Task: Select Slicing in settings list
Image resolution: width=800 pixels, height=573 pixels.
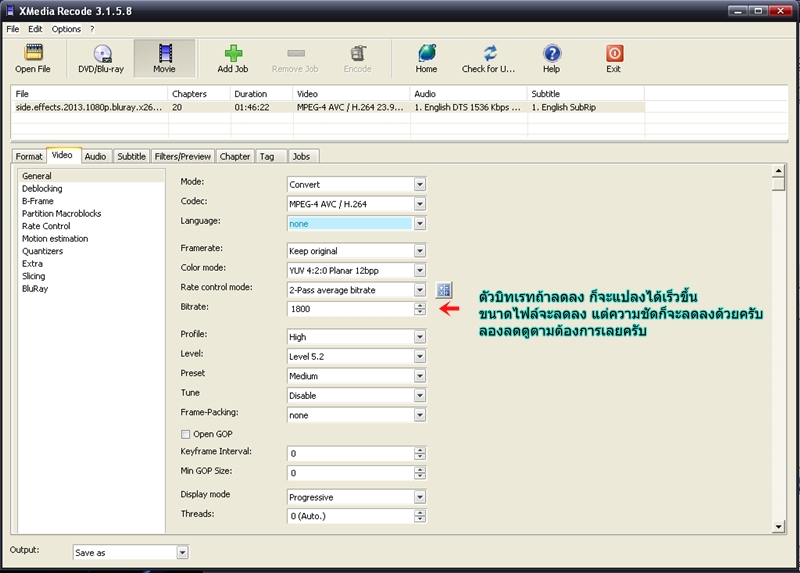Action: pyautogui.click(x=34, y=276)
